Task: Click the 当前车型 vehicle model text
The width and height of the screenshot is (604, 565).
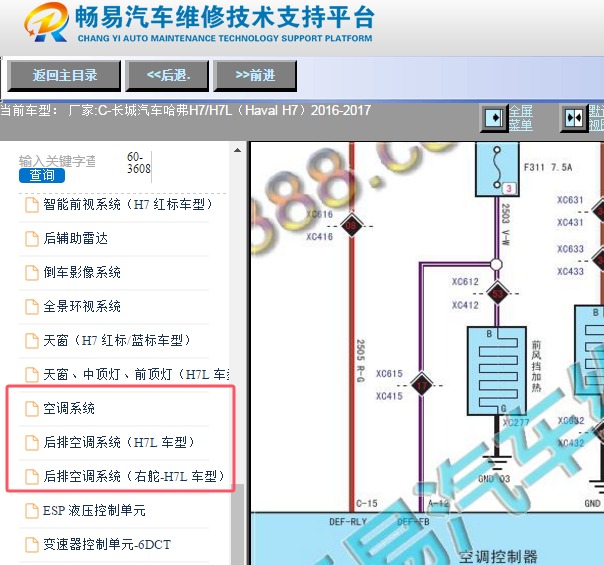Action: [185, 111]
